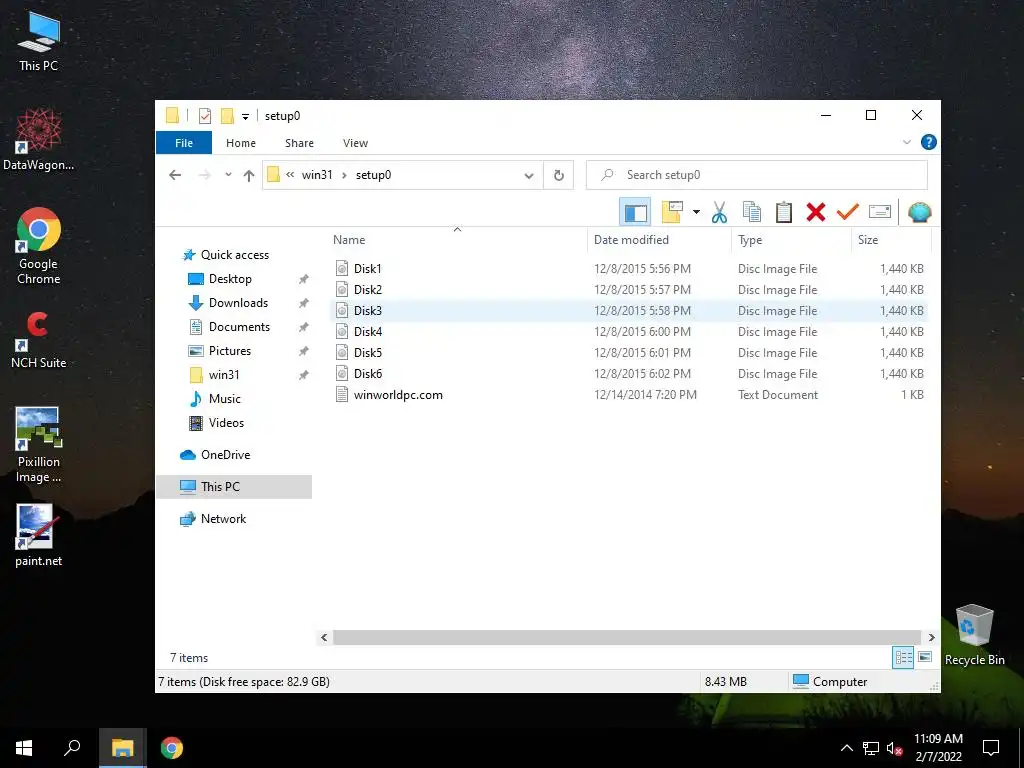Expand the ribbon with the chevron
Image resolution: width=1024 pixels, height=768 pixels.
point(906,142)
